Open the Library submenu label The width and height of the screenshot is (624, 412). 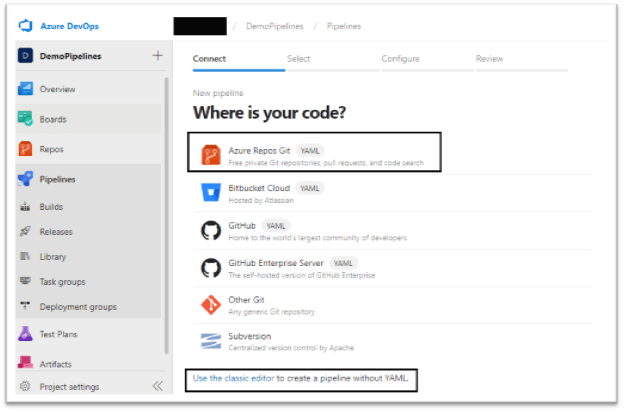tap(53, 257)
